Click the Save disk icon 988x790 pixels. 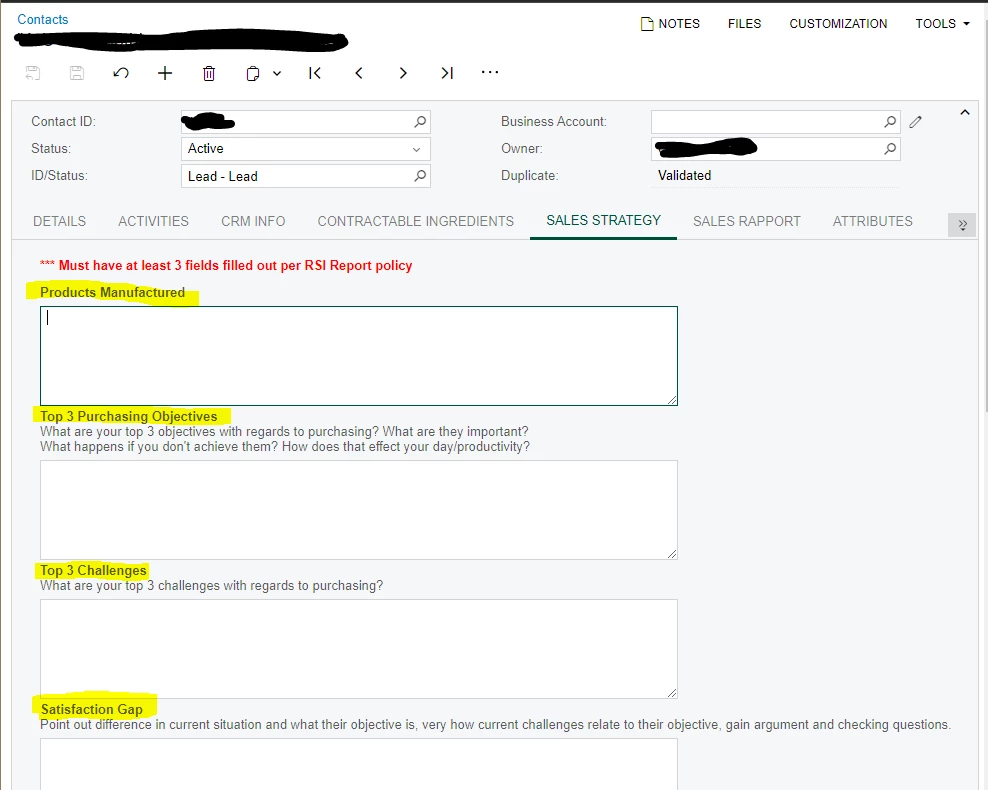[77, 73]
